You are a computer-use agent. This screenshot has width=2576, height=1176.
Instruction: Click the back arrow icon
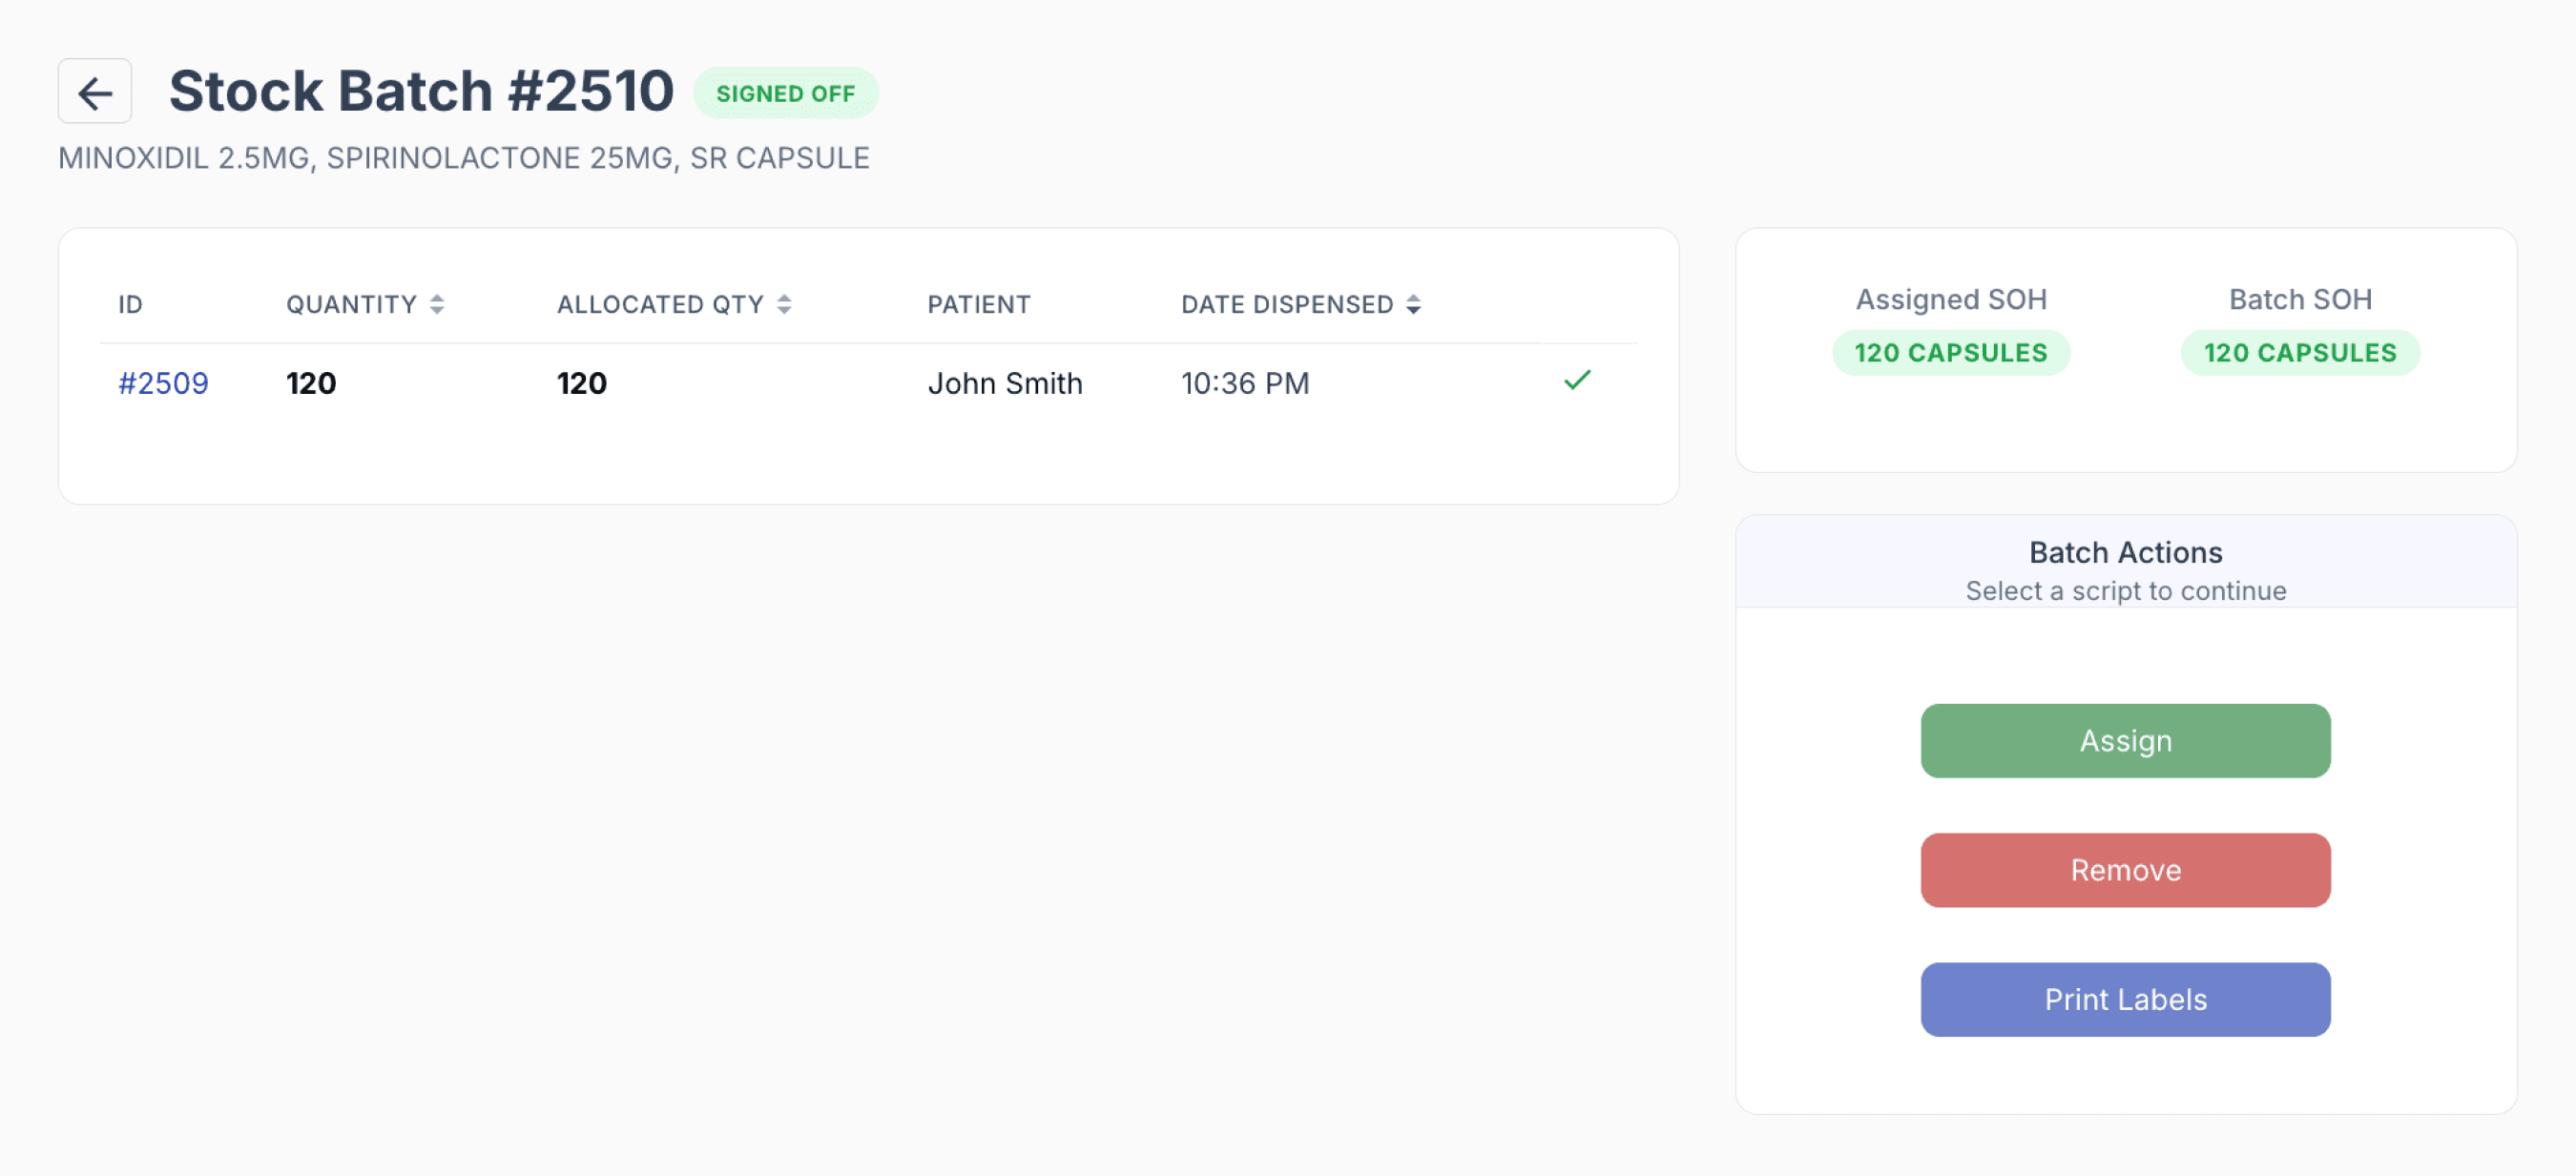95,92
